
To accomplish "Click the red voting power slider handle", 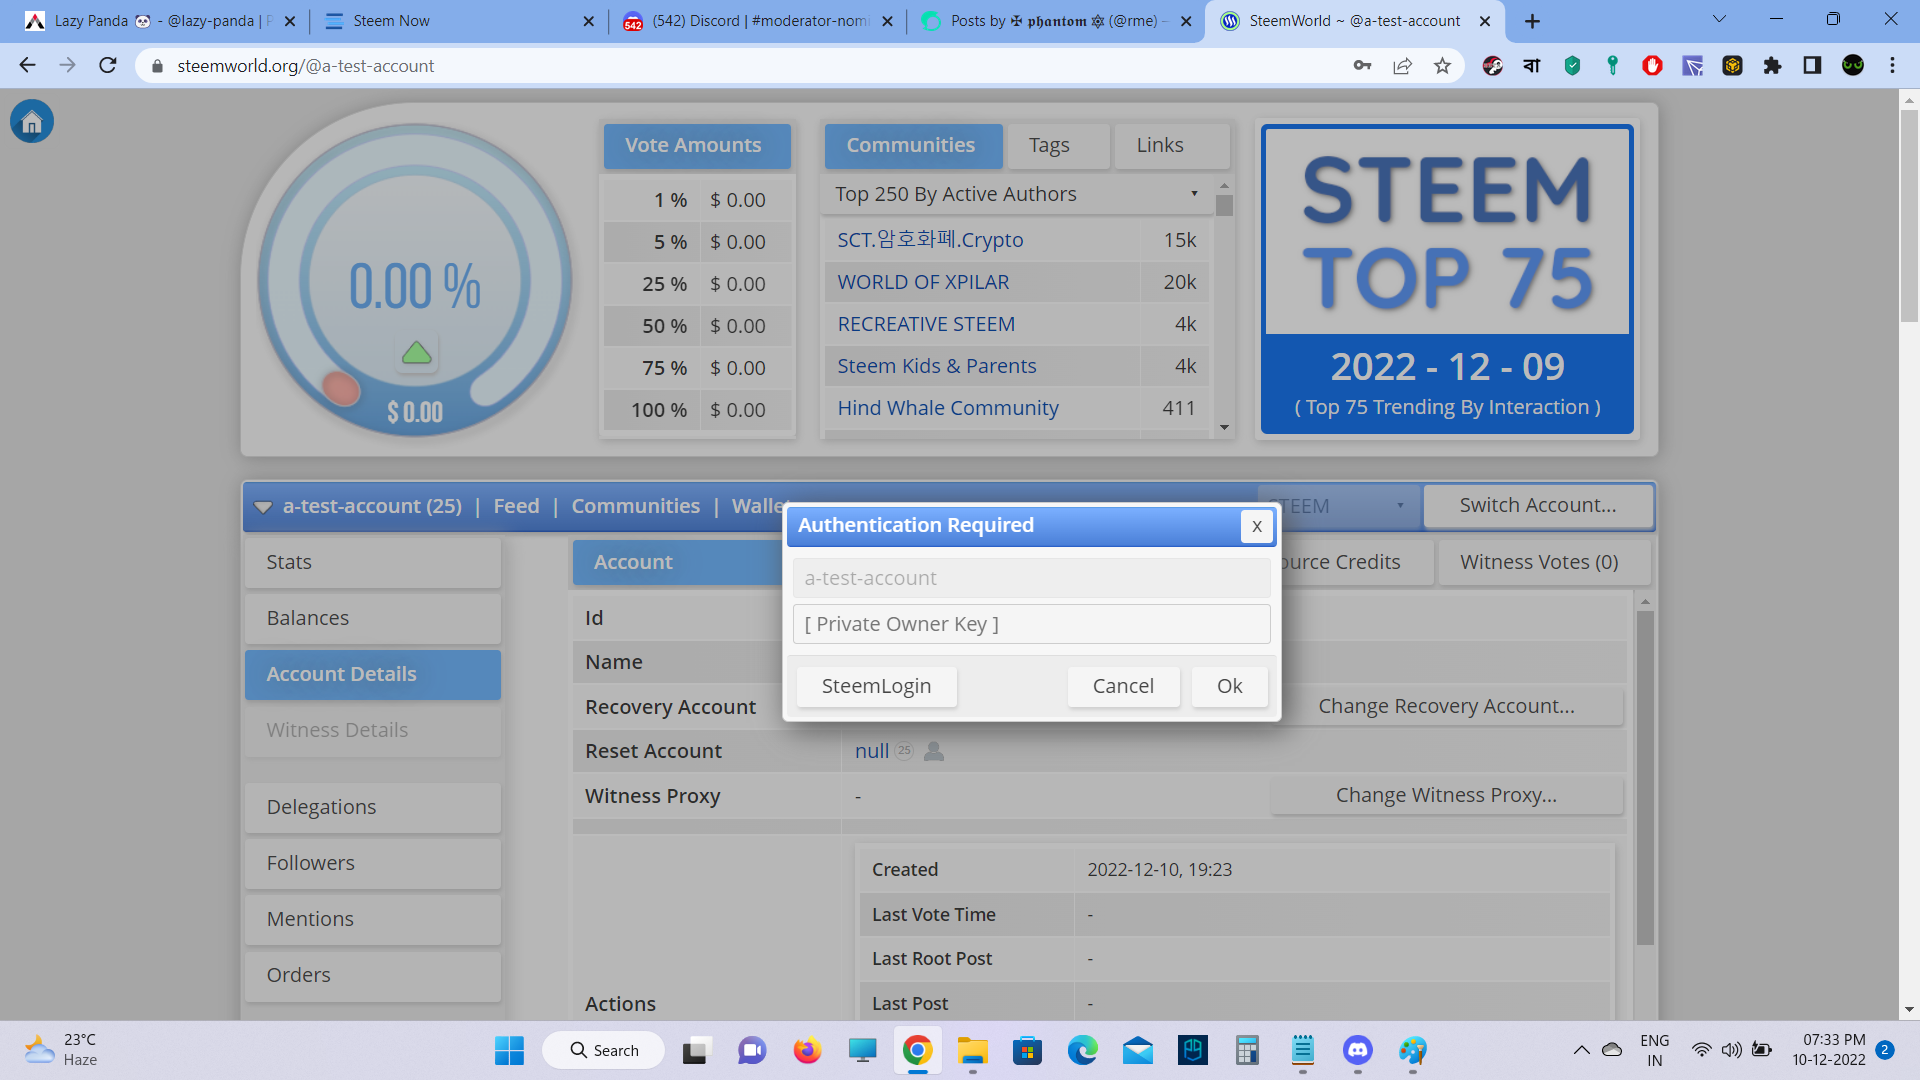I will 341,388.
